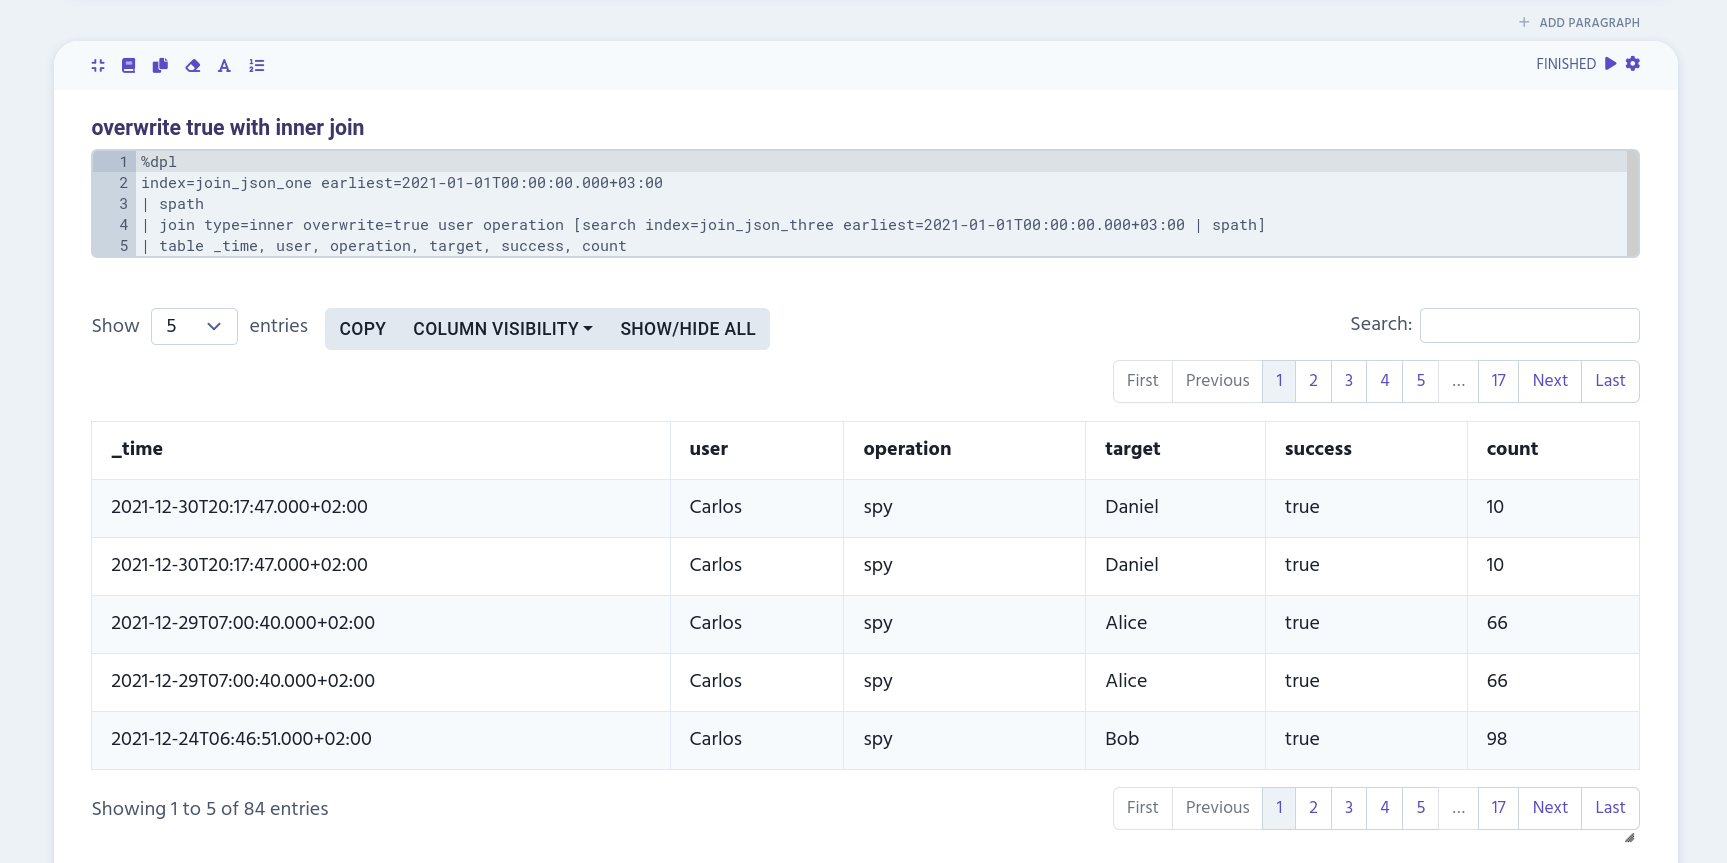1727x863 pixels.
Task: Select page 4 in pagination below the table
Action: pos(1385,808)
